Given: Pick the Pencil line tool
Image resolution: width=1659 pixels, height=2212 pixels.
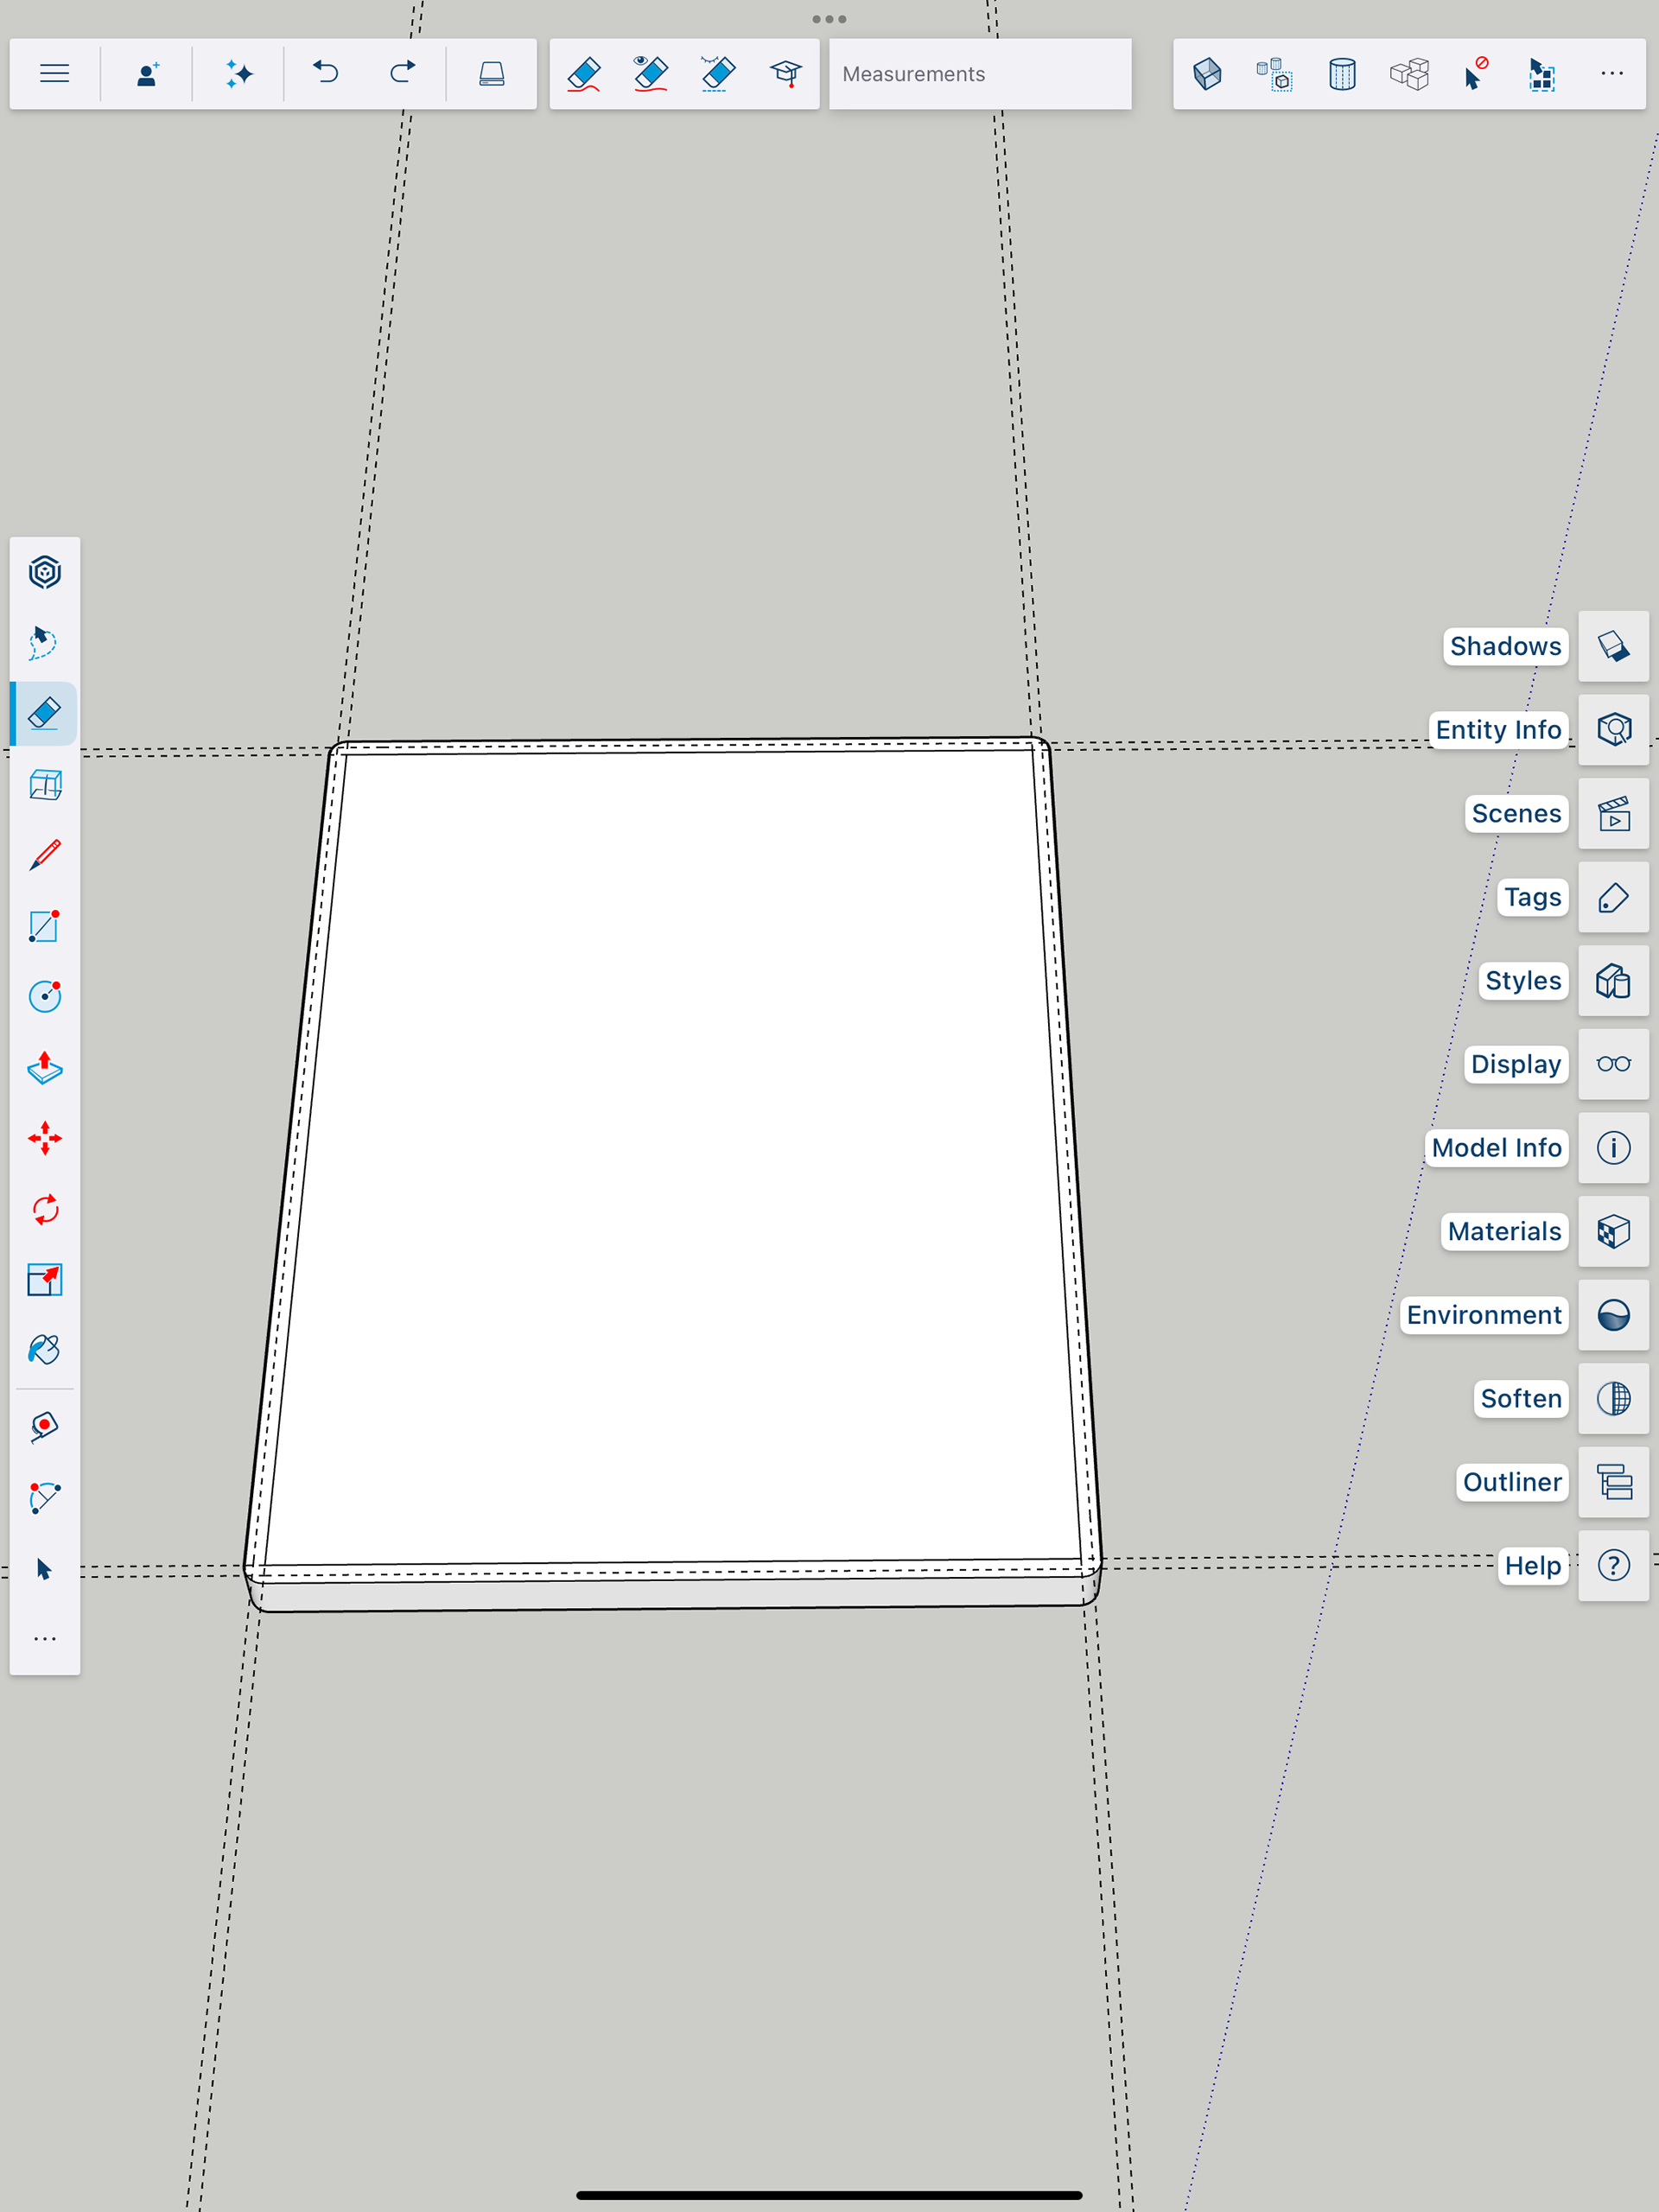Looking at the screenshot, I should click(44, 855).
